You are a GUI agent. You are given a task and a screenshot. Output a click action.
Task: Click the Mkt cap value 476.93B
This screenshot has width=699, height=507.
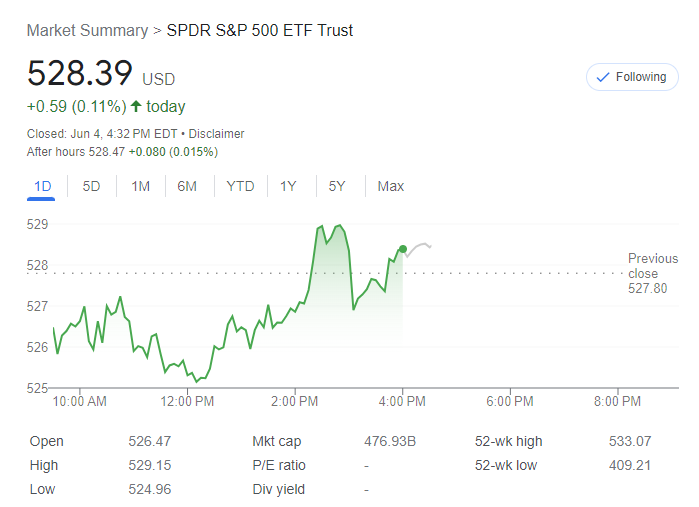(390, 441)
